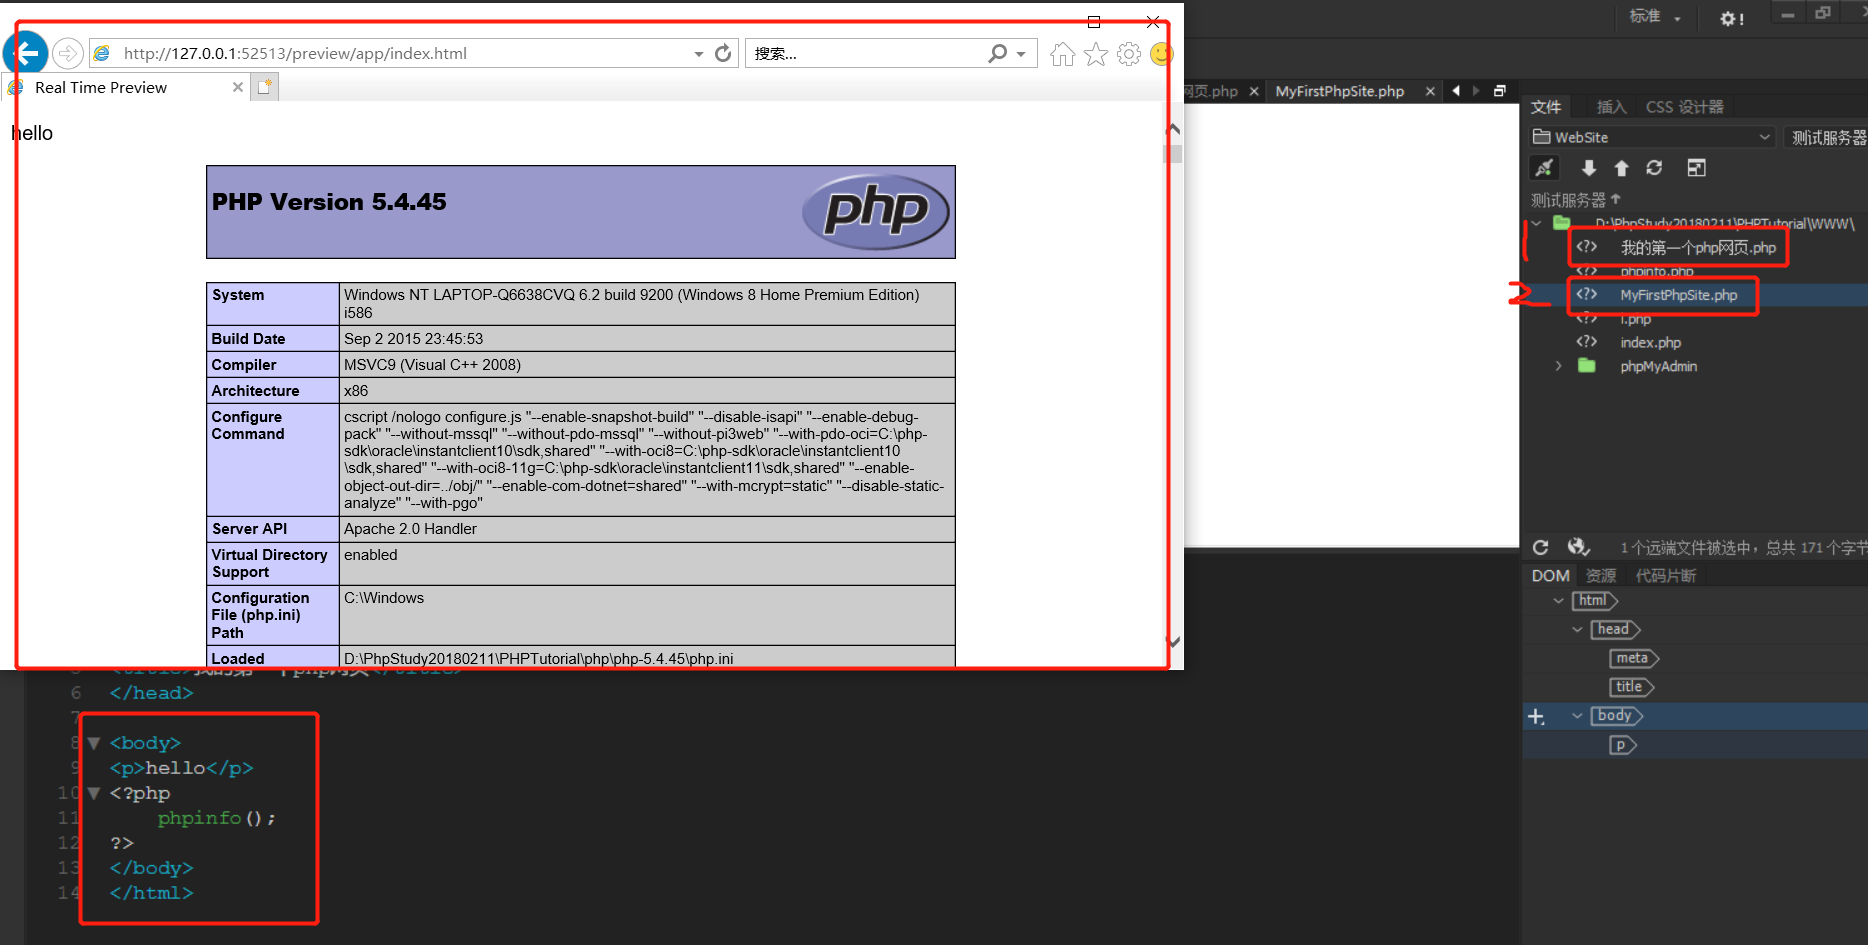The image size is (1868, 945).
Task: Expand the phpMyAdmin folder
Action: tap(1558, 366)
